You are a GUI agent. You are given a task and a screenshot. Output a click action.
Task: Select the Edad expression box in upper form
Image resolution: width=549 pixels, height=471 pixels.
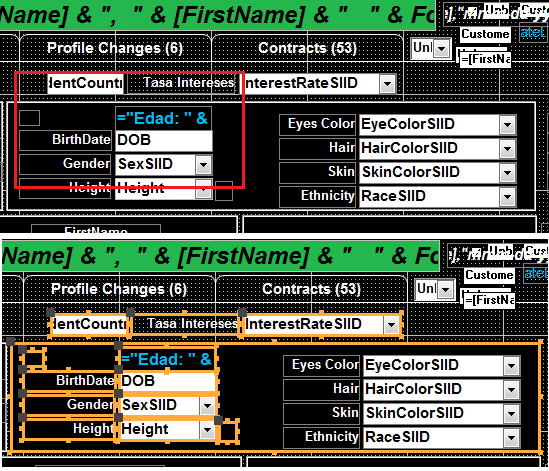click(x=164, y=118)
